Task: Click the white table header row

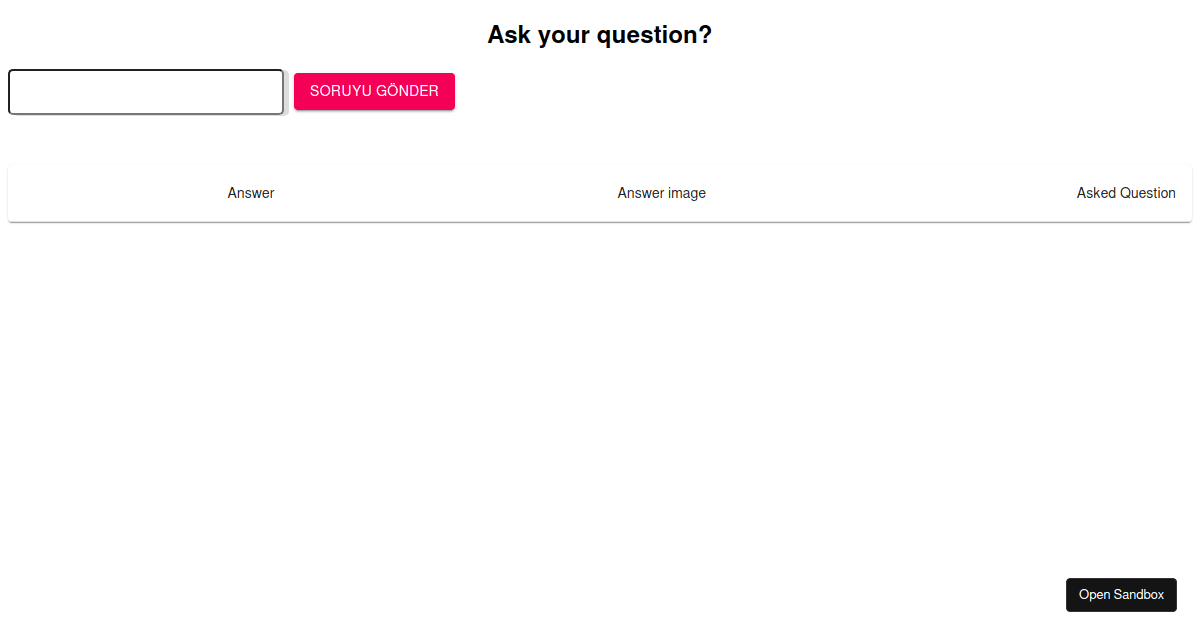Action: [x=600, y=193]
